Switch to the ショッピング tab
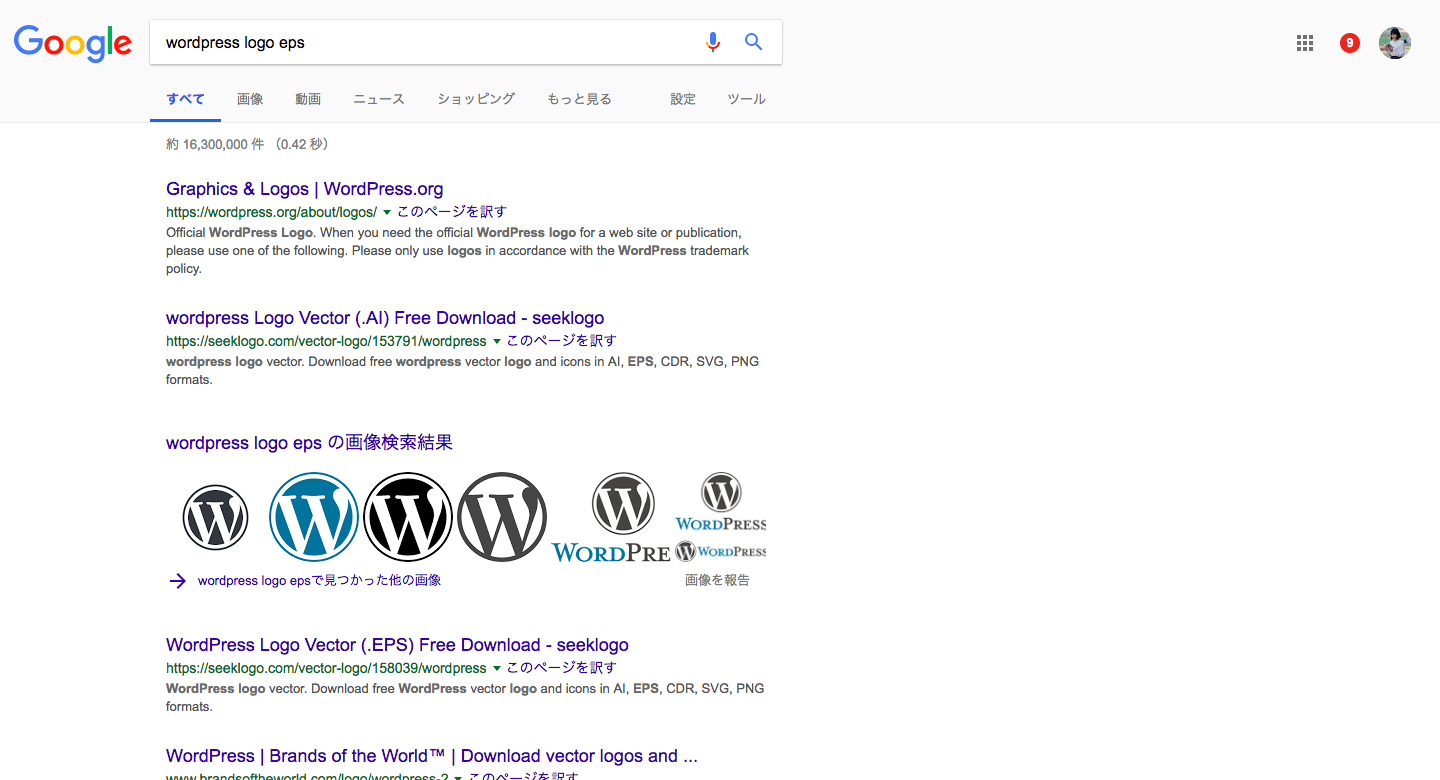 [x=476, y=99]
